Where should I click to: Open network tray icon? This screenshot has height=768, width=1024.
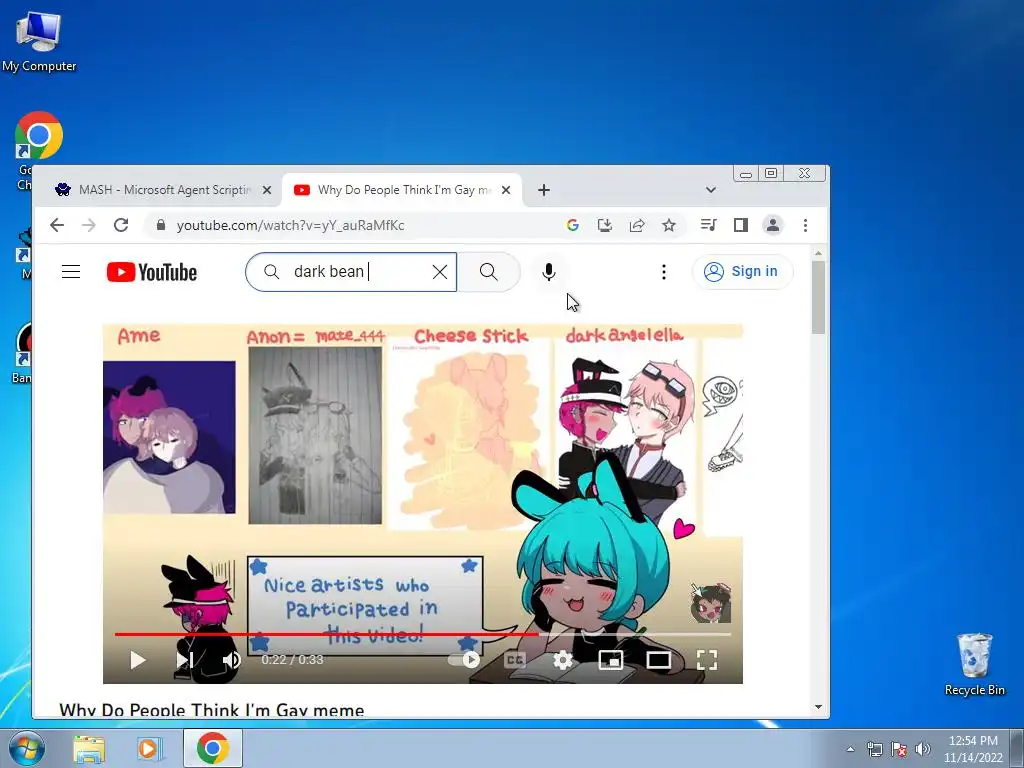click(874, 749)
